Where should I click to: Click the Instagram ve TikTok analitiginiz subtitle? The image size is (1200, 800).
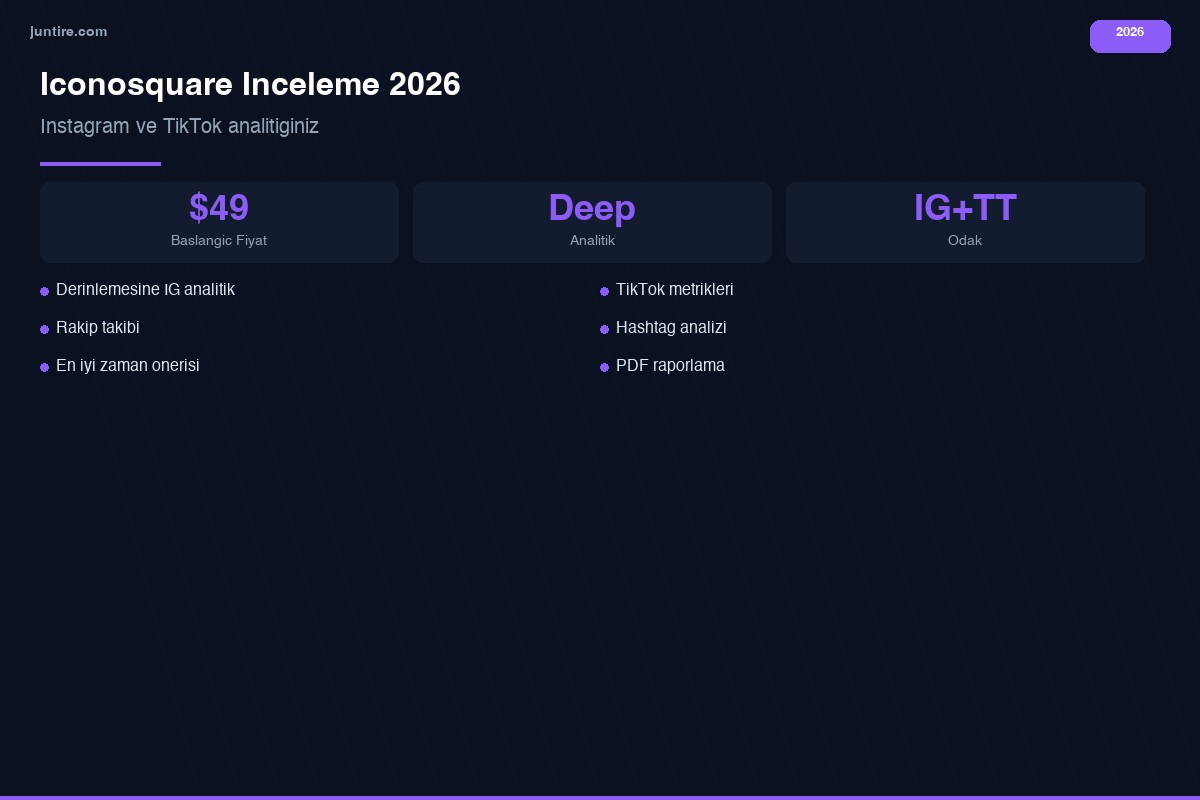click(179, 126)
